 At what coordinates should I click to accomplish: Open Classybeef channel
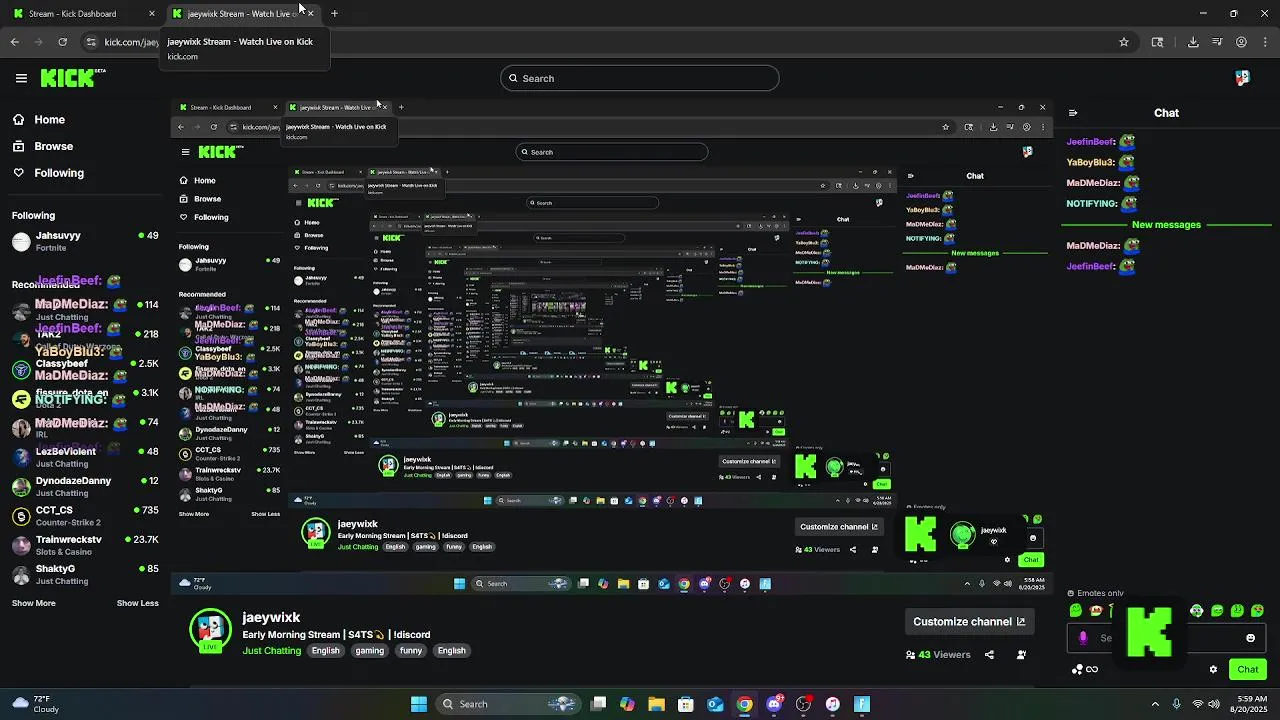(x=85, y=369)
